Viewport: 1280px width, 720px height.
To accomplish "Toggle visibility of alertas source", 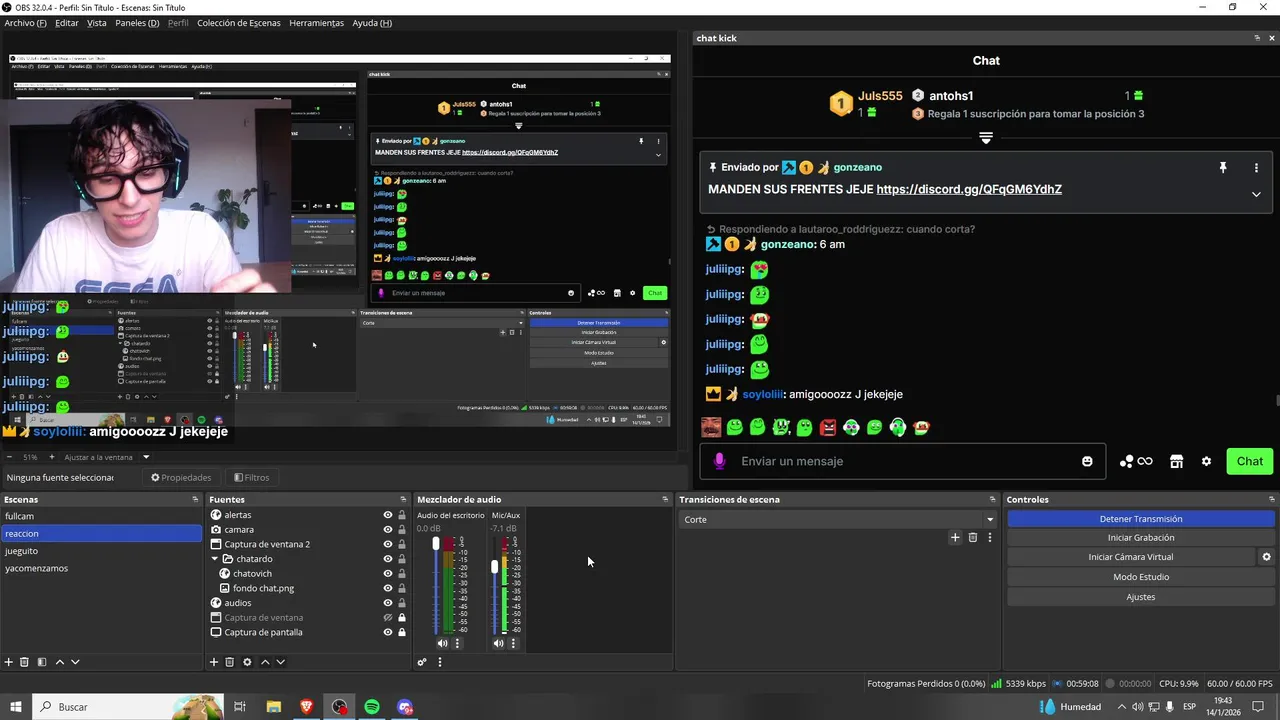I will pos(388,515).
